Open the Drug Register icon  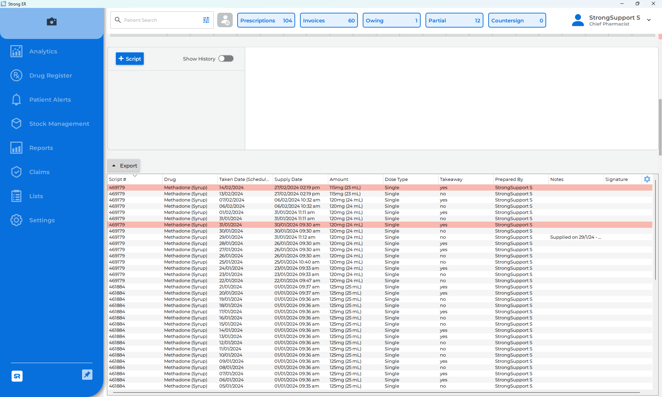(16, 75)
